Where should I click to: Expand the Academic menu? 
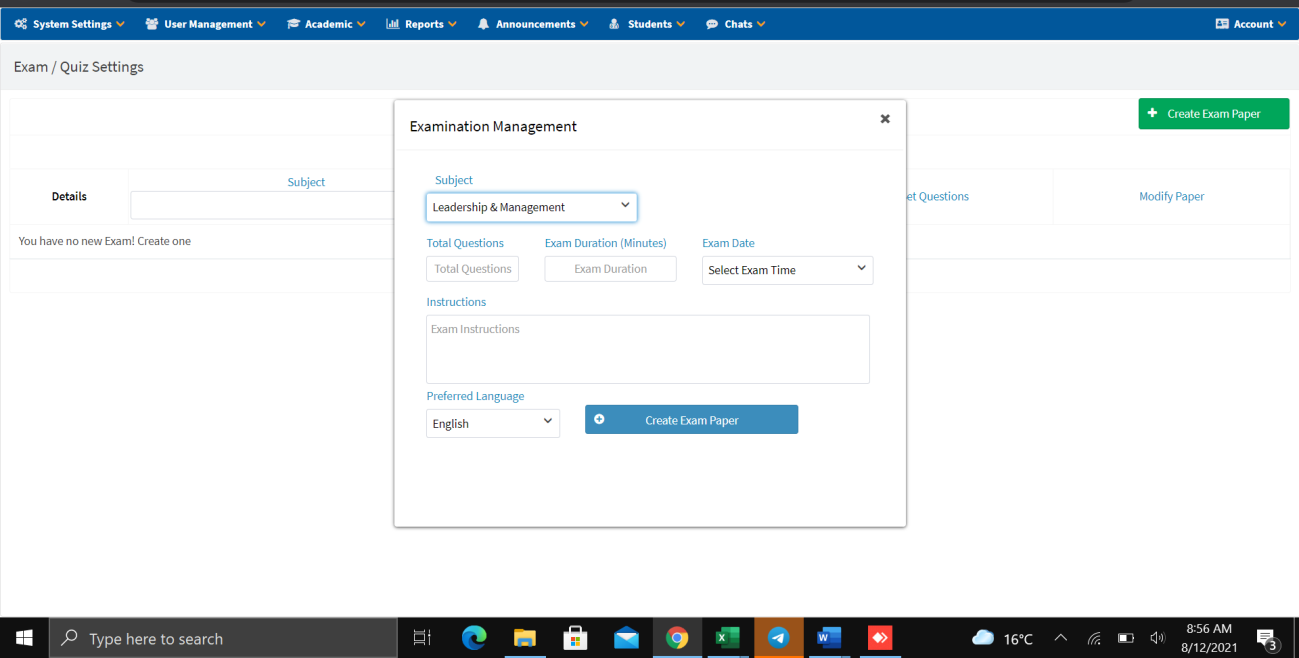click(x=326, y=24)
